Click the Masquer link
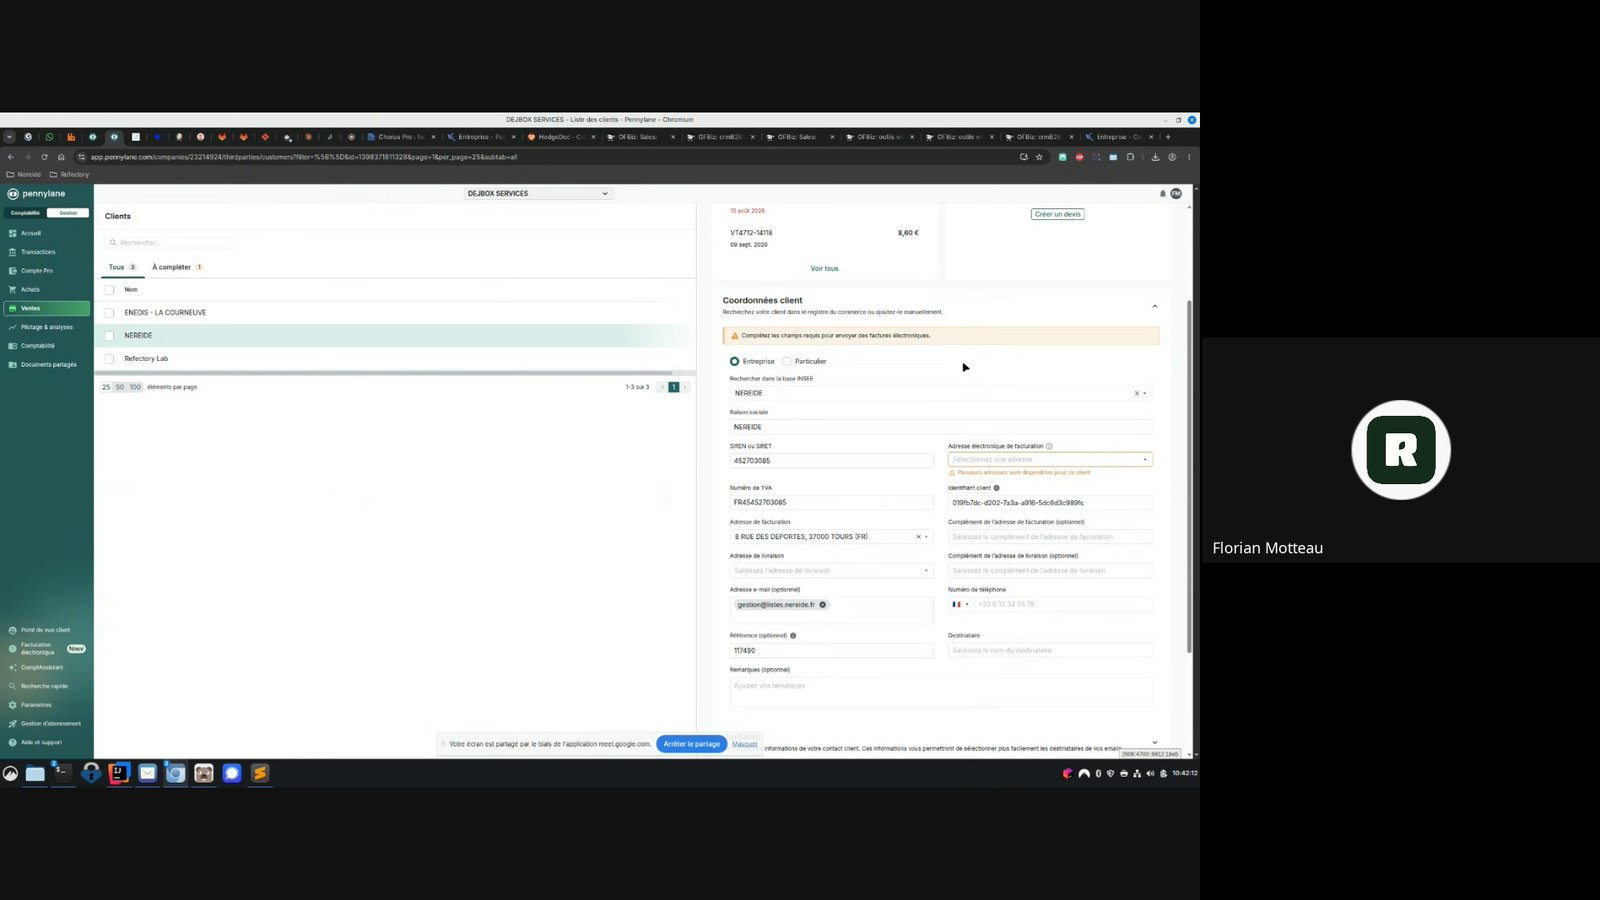The width and height of the screenshot is (1600, 900). tap(745, 744)
